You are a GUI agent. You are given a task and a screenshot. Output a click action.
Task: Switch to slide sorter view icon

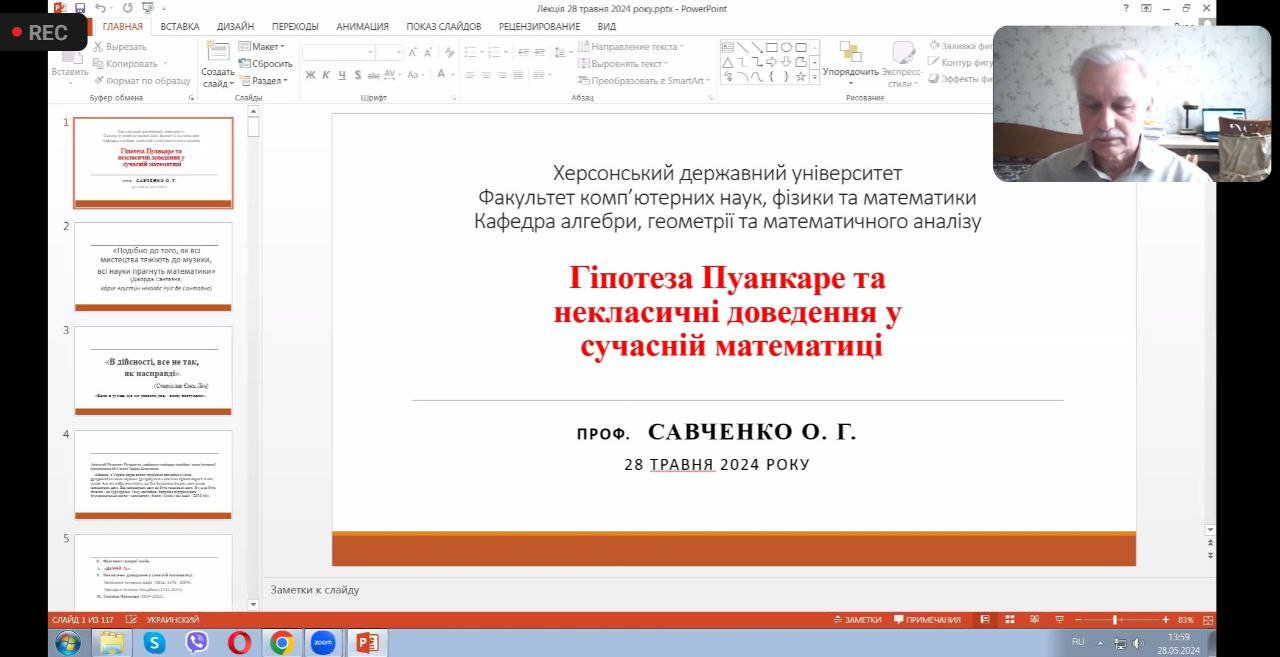pos(1009,620)
